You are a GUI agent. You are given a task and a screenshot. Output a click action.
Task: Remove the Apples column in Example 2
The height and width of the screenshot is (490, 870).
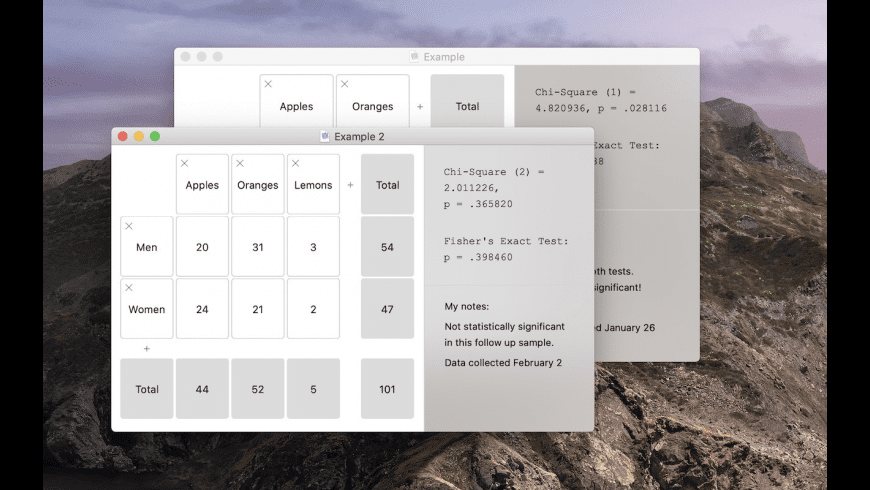coord(184,163)
